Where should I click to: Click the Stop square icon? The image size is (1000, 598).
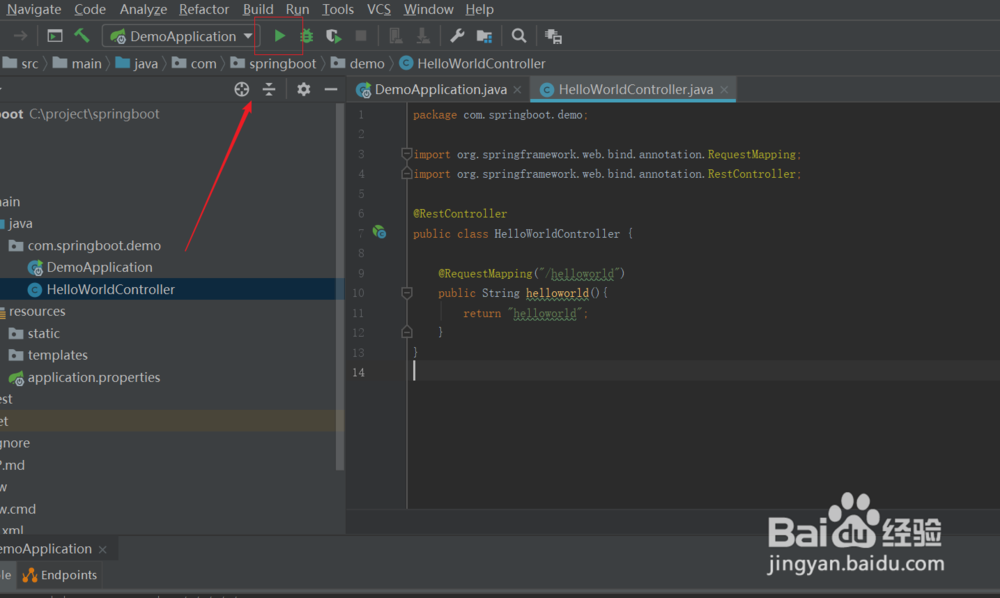[x=361, y=36]
